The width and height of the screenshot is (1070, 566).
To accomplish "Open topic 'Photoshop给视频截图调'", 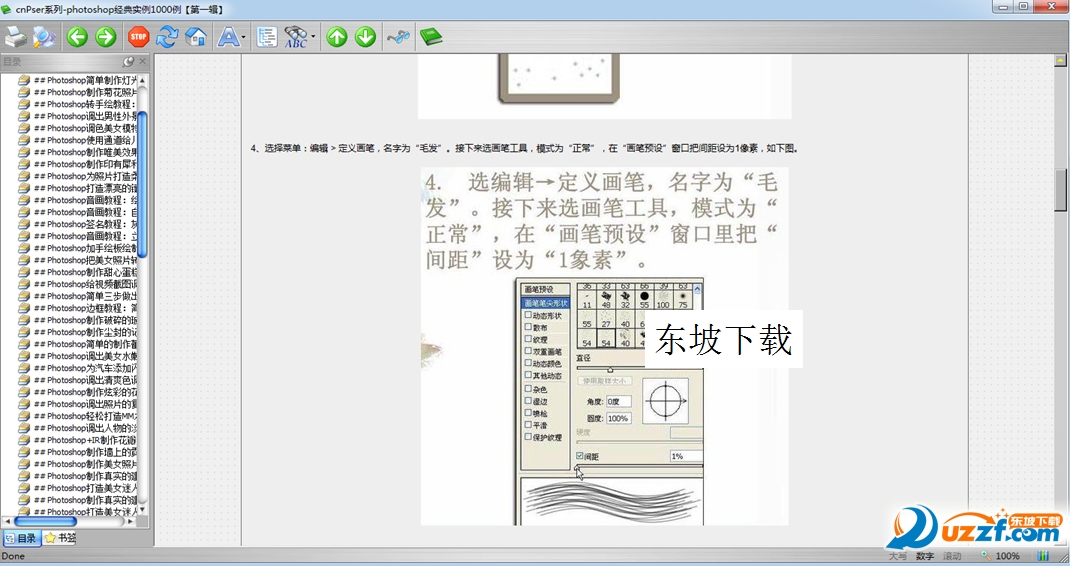I will (x=85, y=284).
